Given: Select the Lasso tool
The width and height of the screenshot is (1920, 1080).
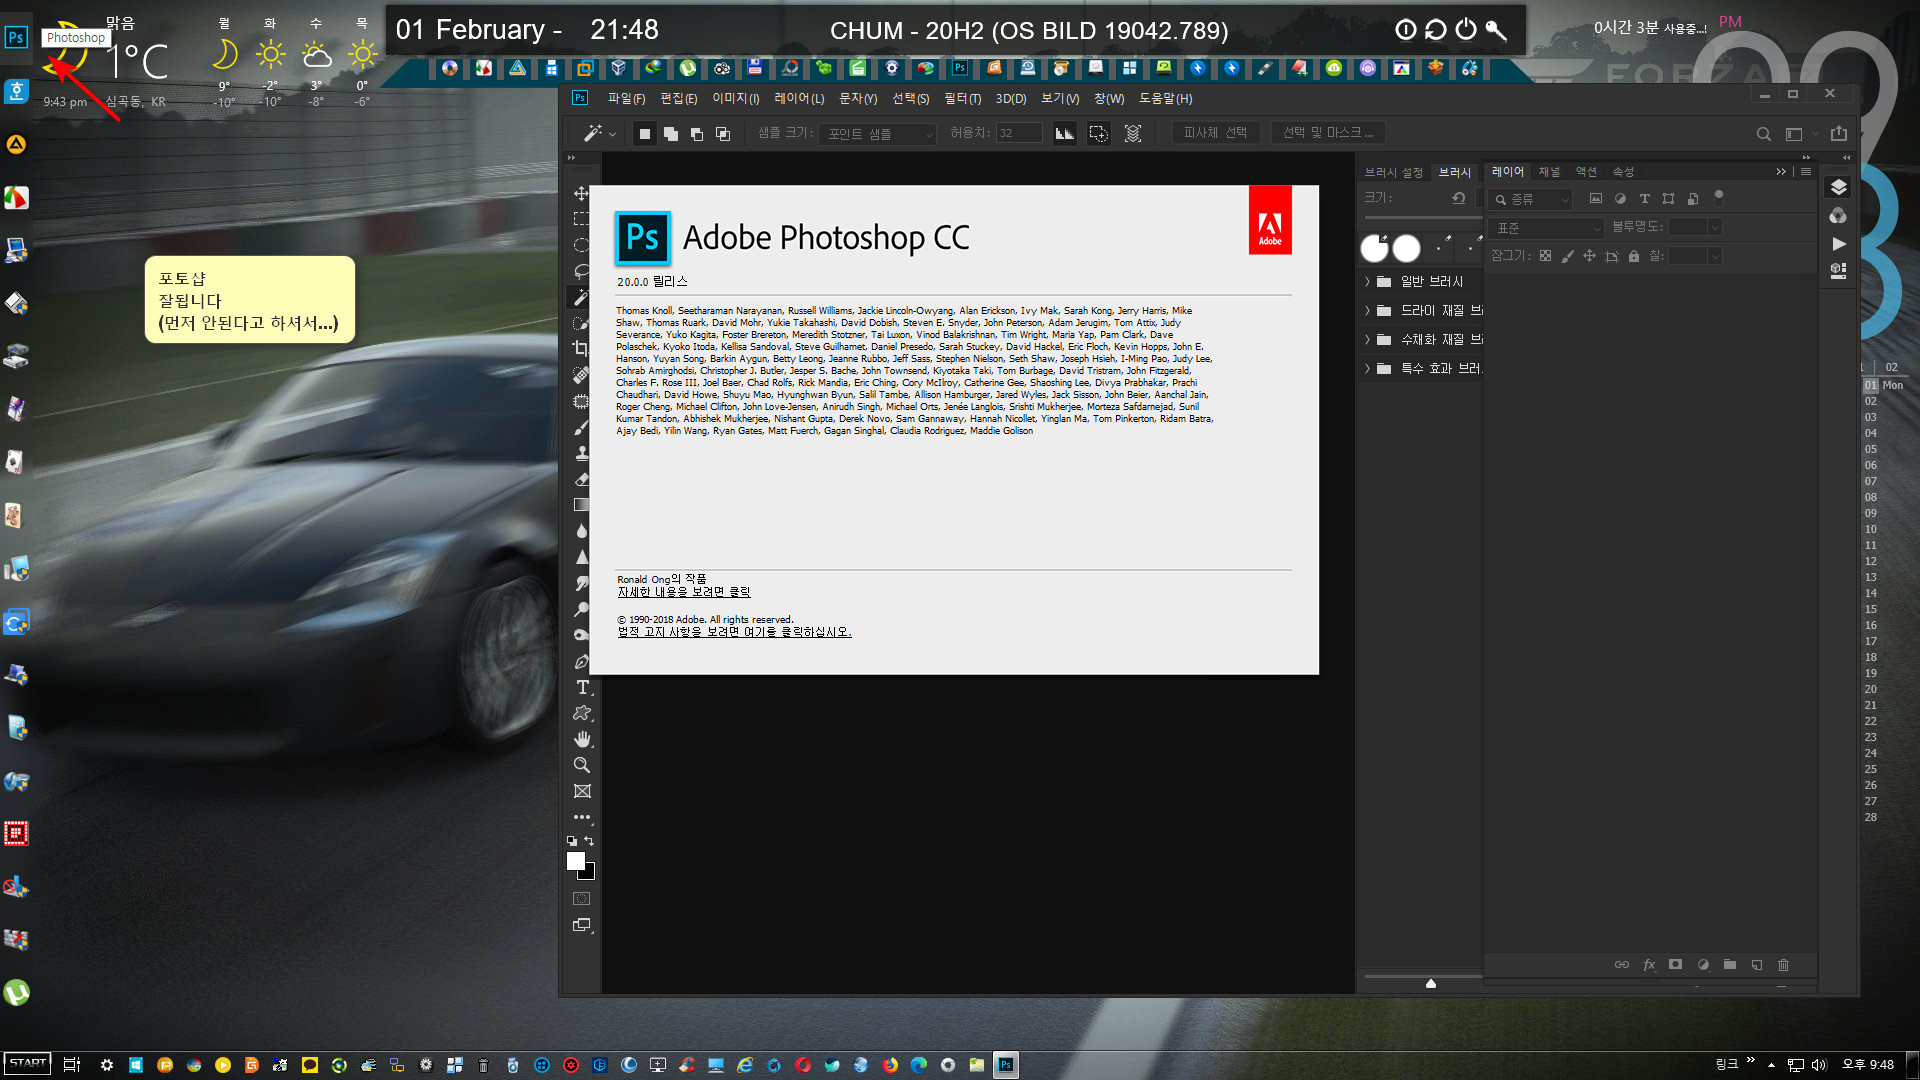Looking at the screenshot, I should click(581, 271).
